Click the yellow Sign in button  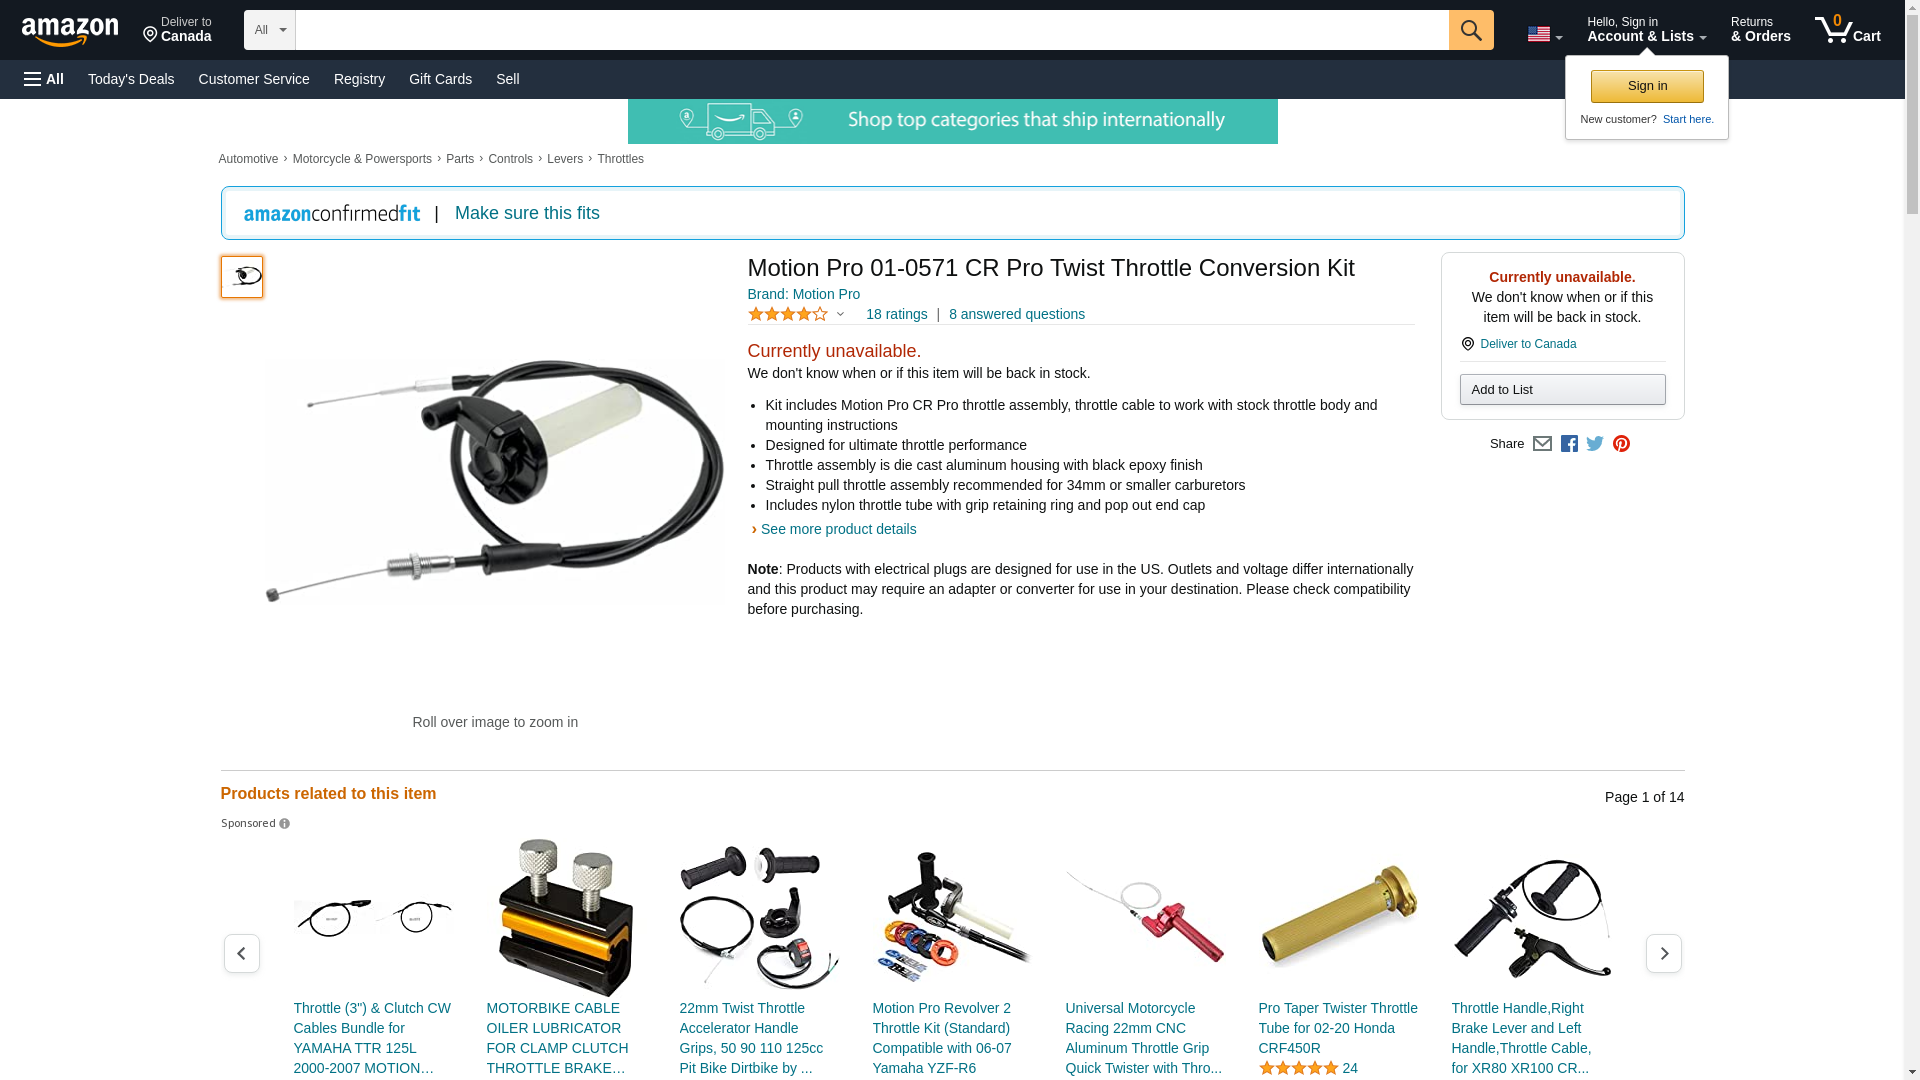pyautogui.click(x=1647, y=86)
